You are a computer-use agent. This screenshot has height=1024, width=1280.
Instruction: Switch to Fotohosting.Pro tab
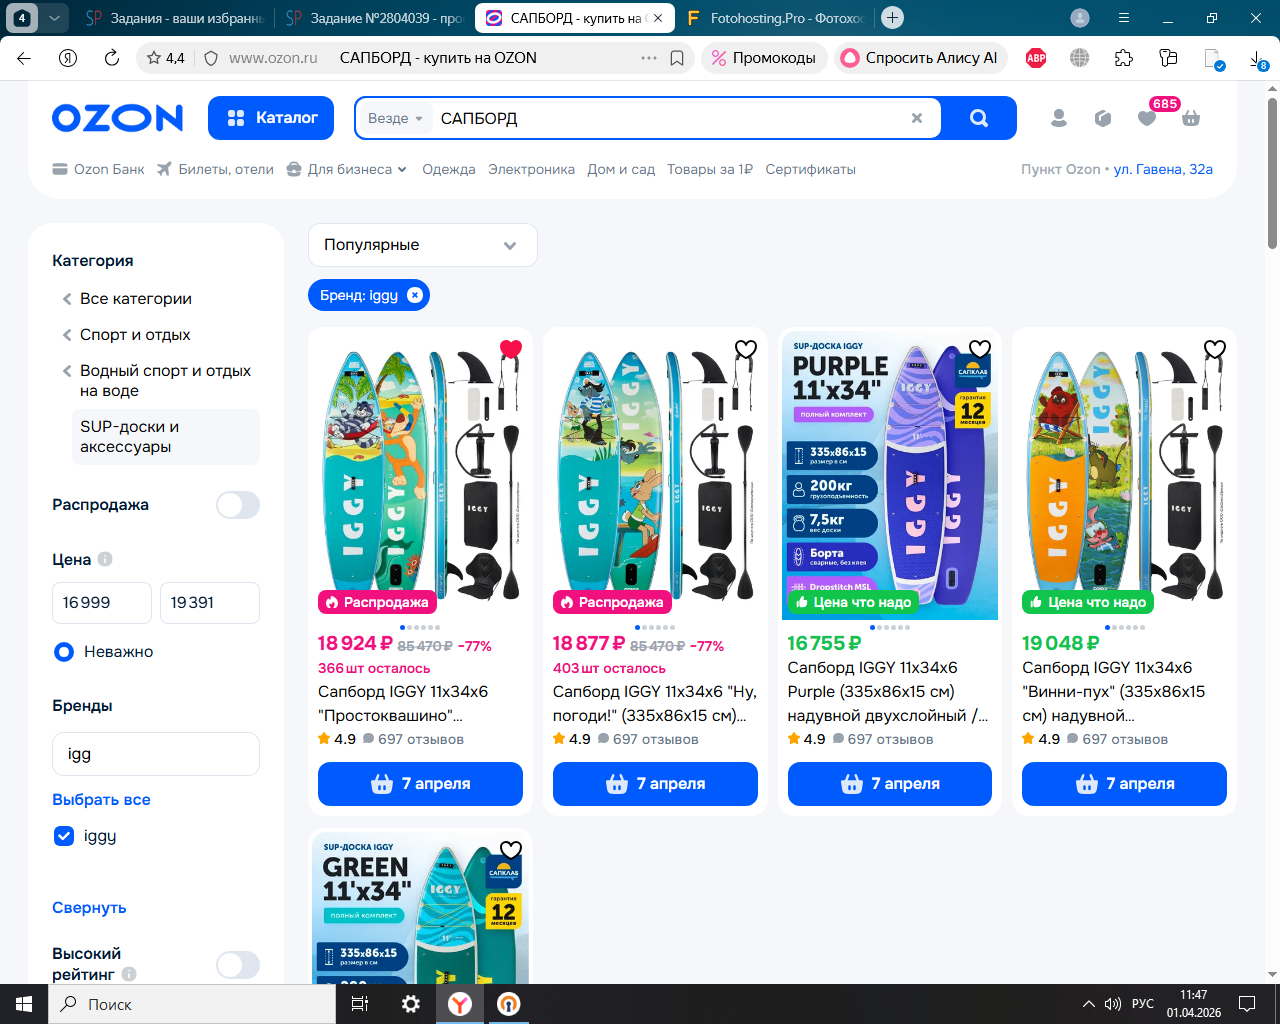(x=775, y=18)
